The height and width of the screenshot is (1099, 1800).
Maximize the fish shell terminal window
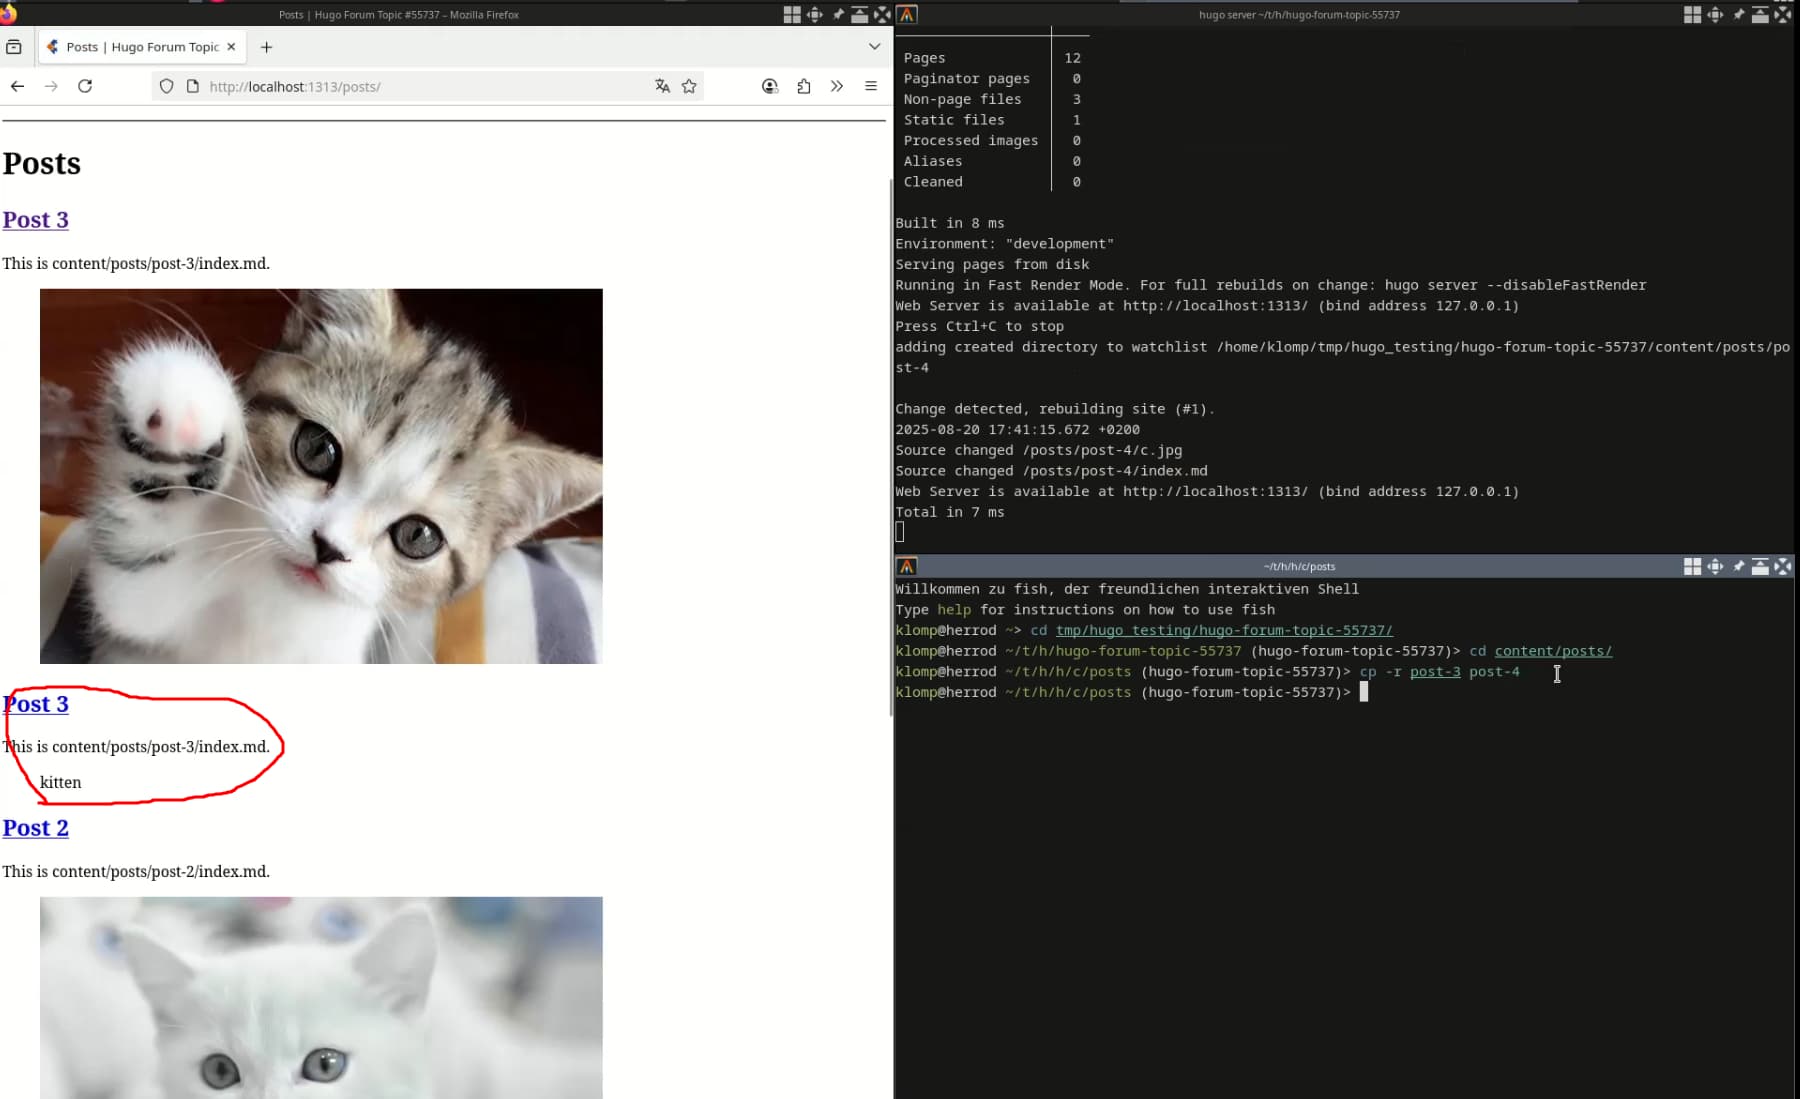pyautogui.click(x=1782, y=566)
